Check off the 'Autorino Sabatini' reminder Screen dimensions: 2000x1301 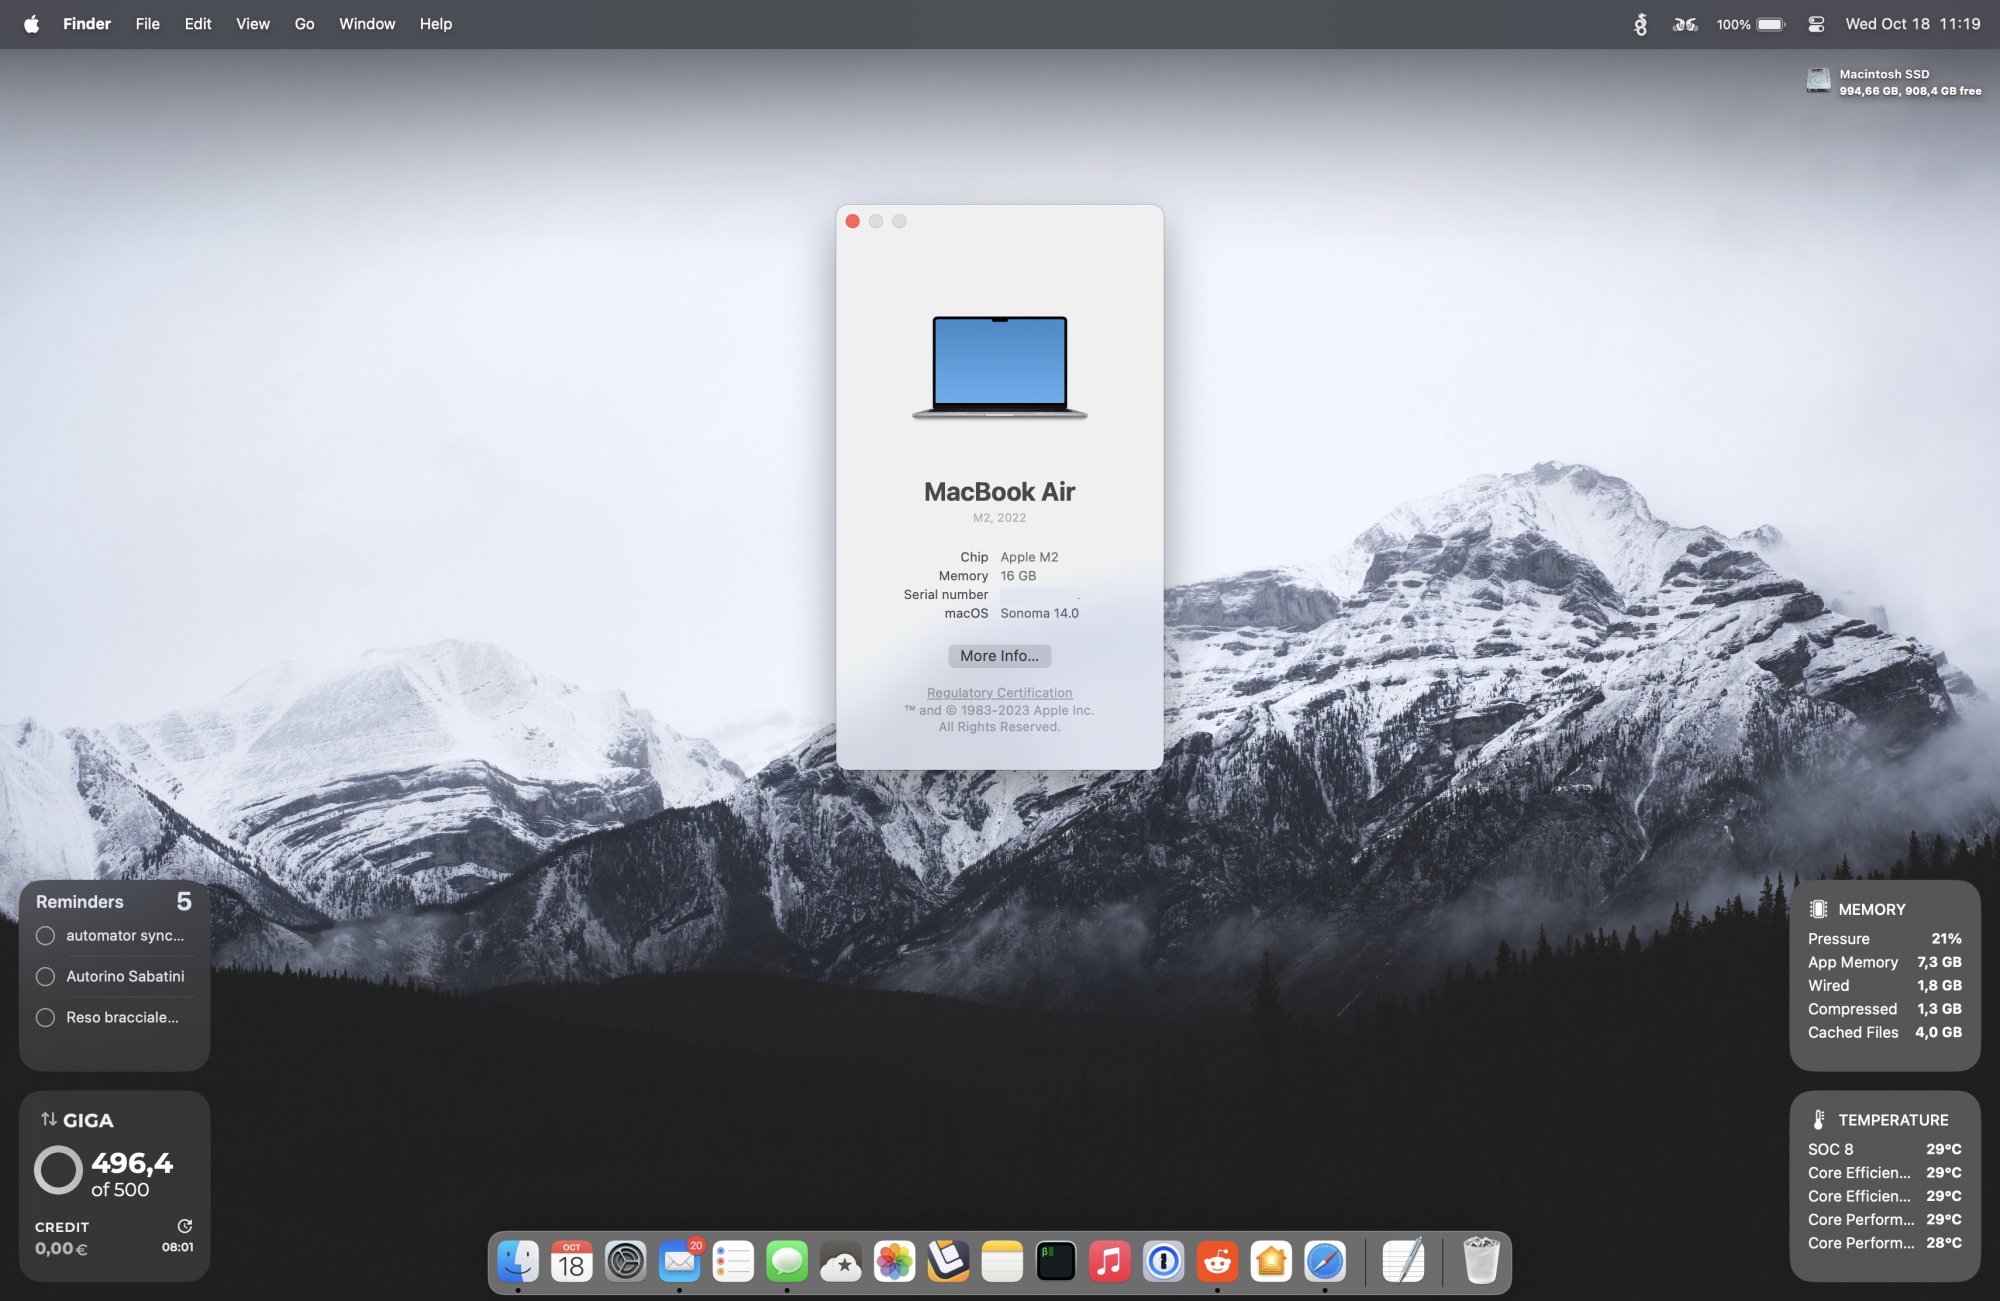pos(45,976)
